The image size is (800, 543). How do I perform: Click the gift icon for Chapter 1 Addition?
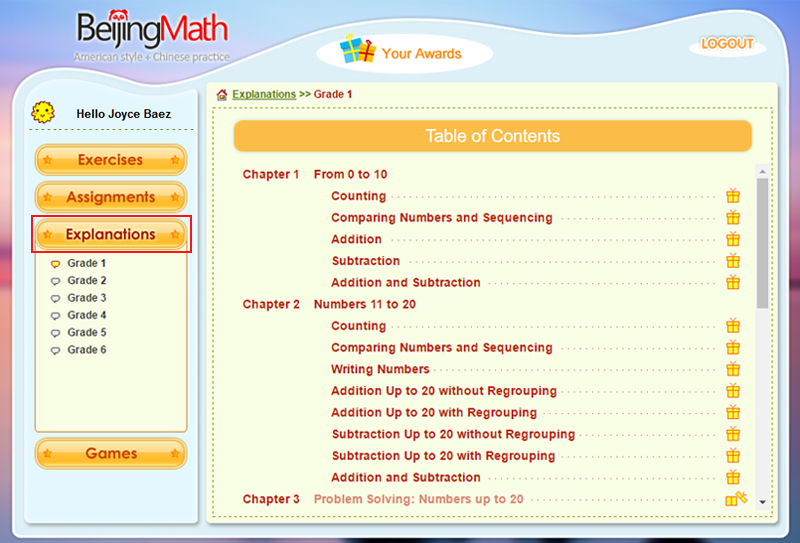coord(733,239)
